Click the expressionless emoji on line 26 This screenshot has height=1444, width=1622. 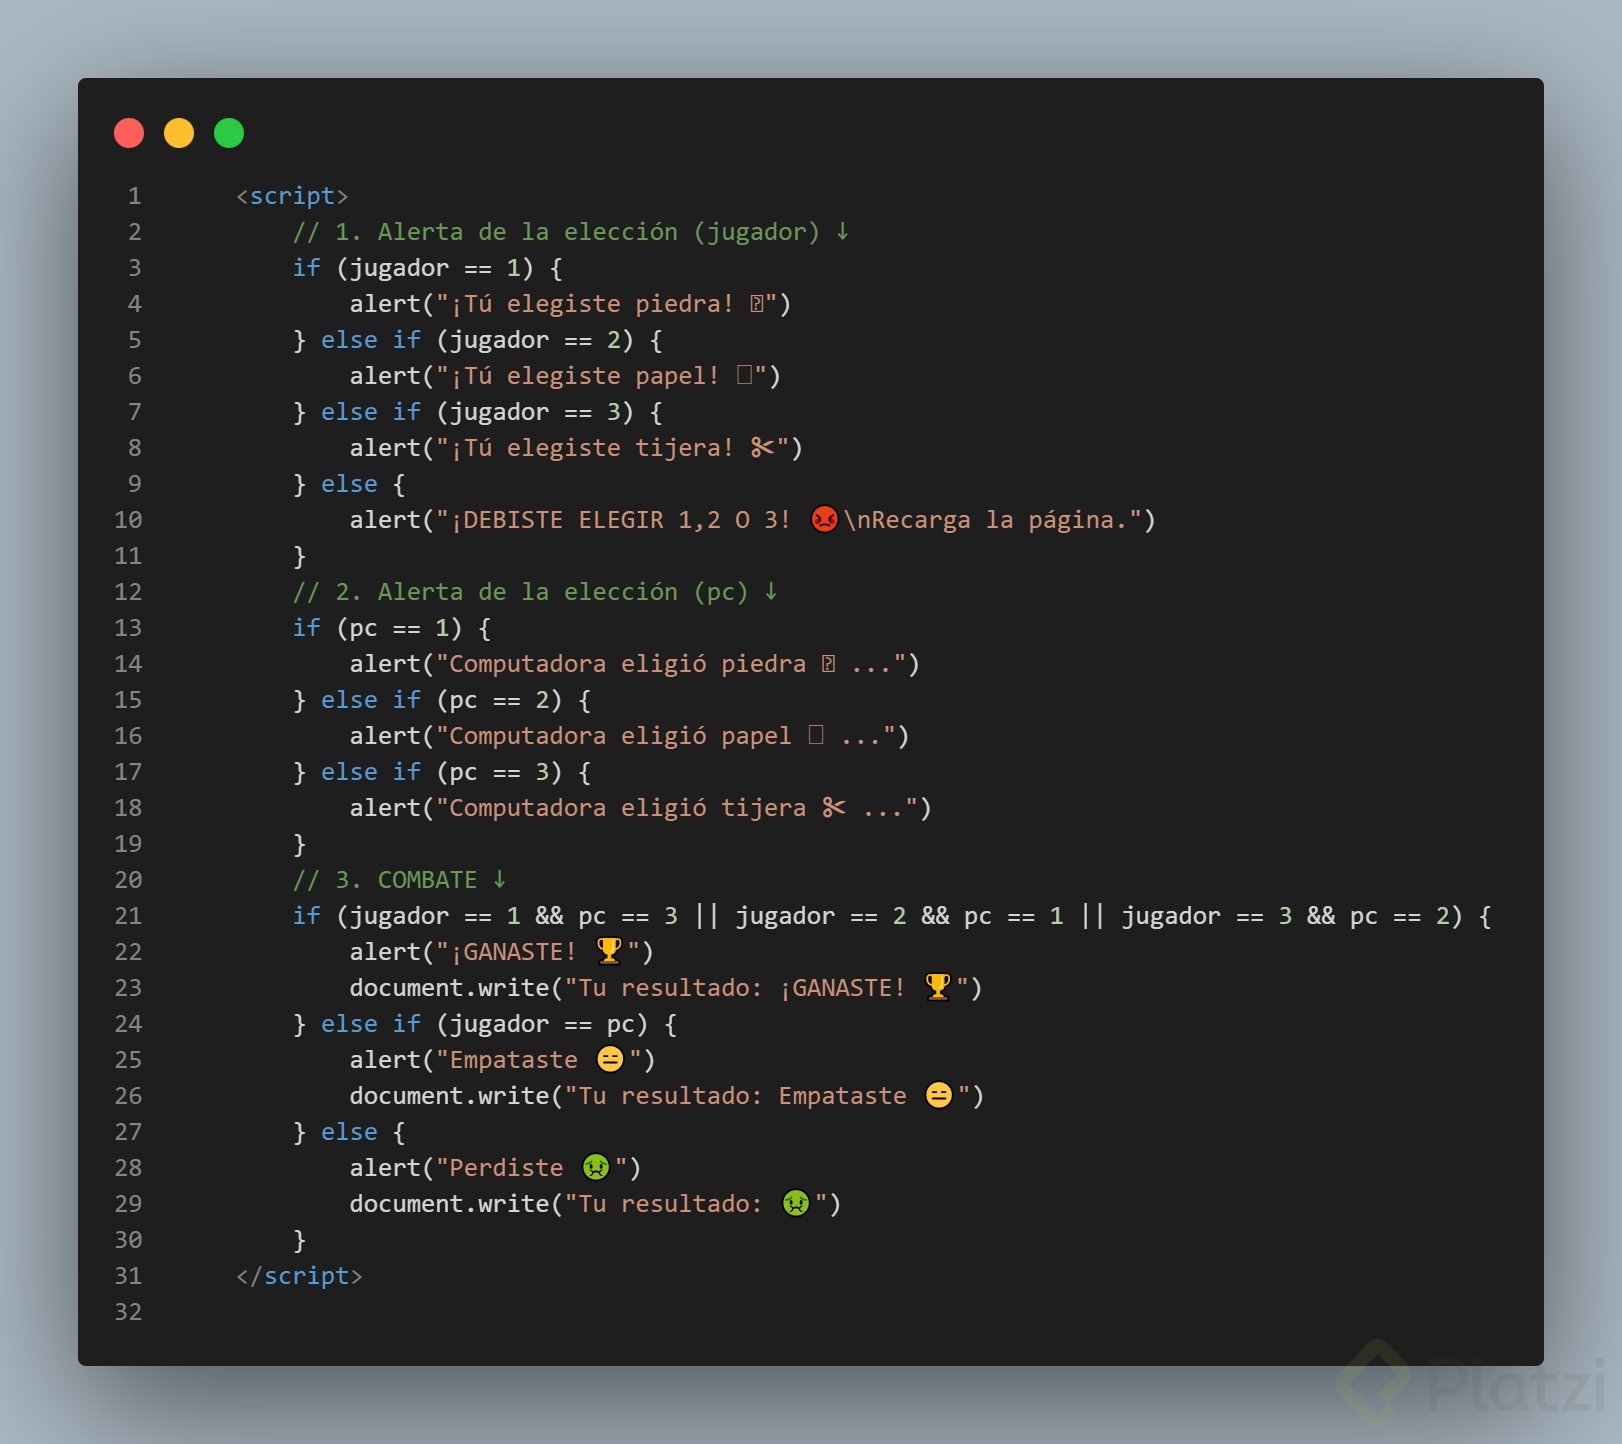tap(939, 1095)
